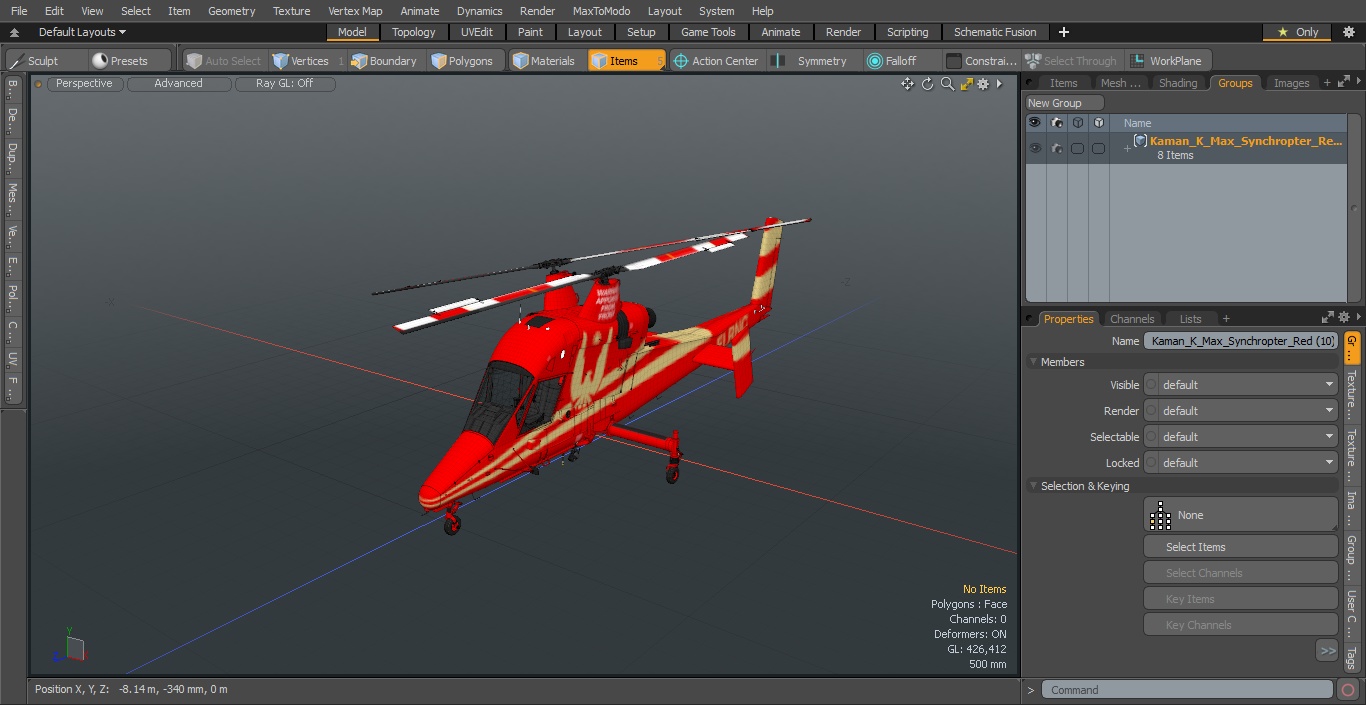Screen dimensions: 1366x705
Task: Switch to the Schematic Fusion layout tab
Action: click(x=995, y=32)
